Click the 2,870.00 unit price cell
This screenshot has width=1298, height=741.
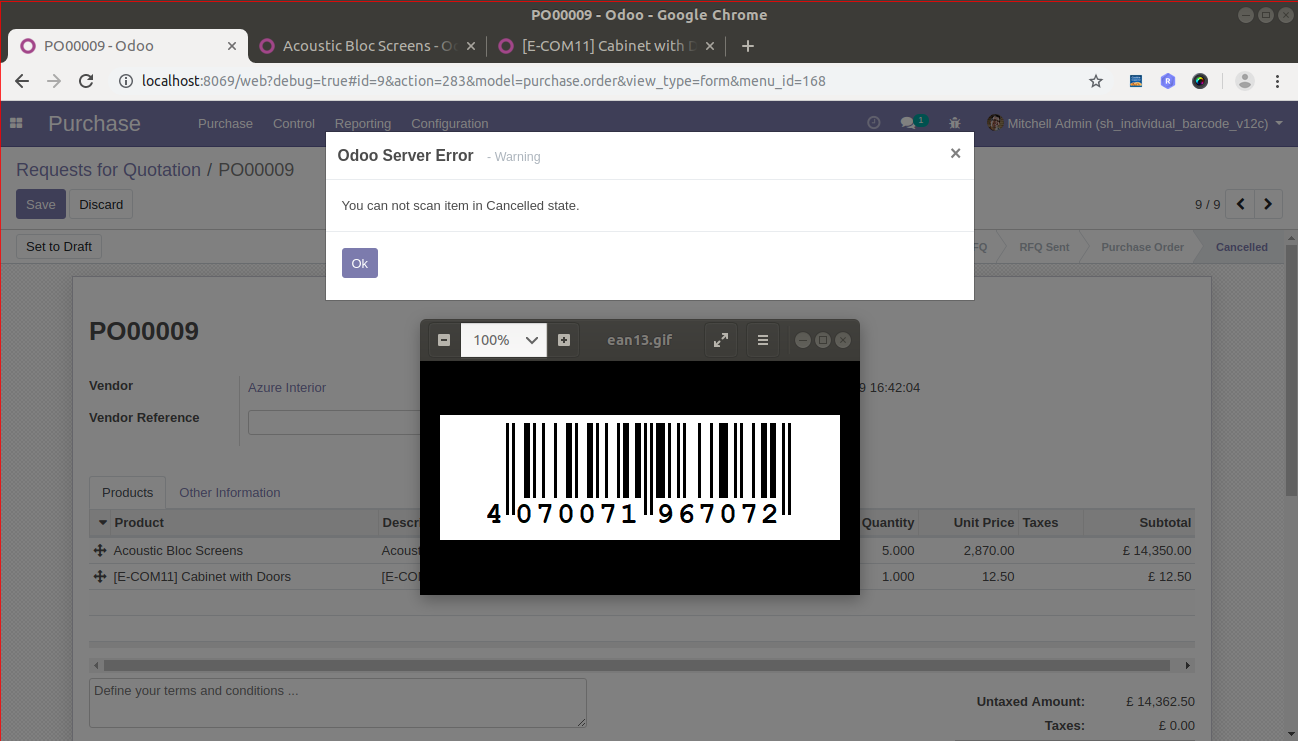[989, 550]
